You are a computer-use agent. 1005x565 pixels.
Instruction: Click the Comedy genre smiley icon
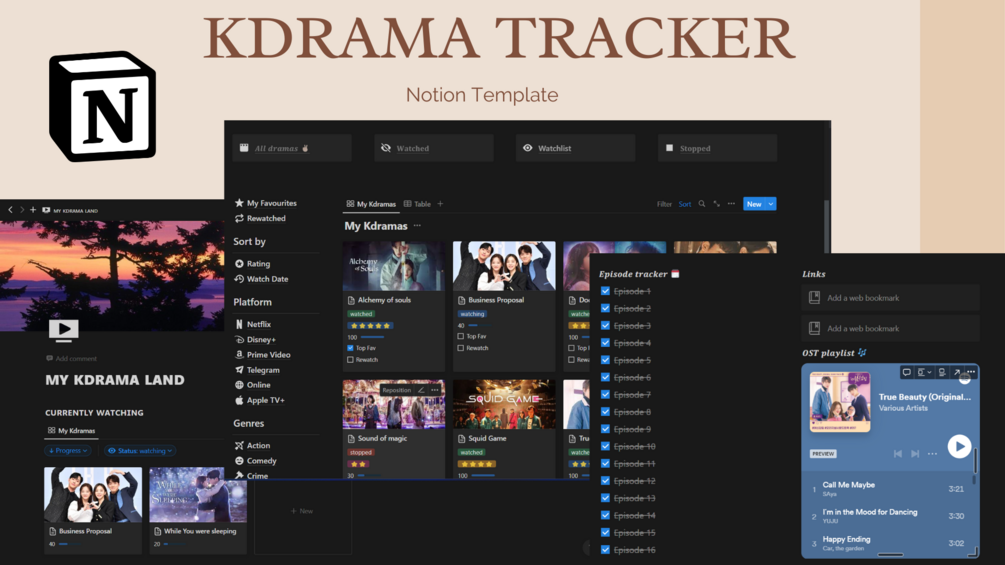[x=239, y=461]
